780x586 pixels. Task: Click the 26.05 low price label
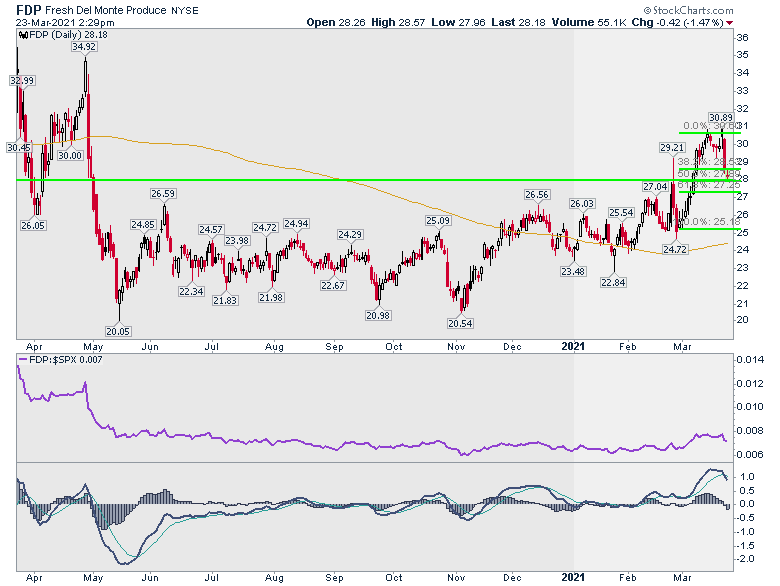click(x=33, y=225)
